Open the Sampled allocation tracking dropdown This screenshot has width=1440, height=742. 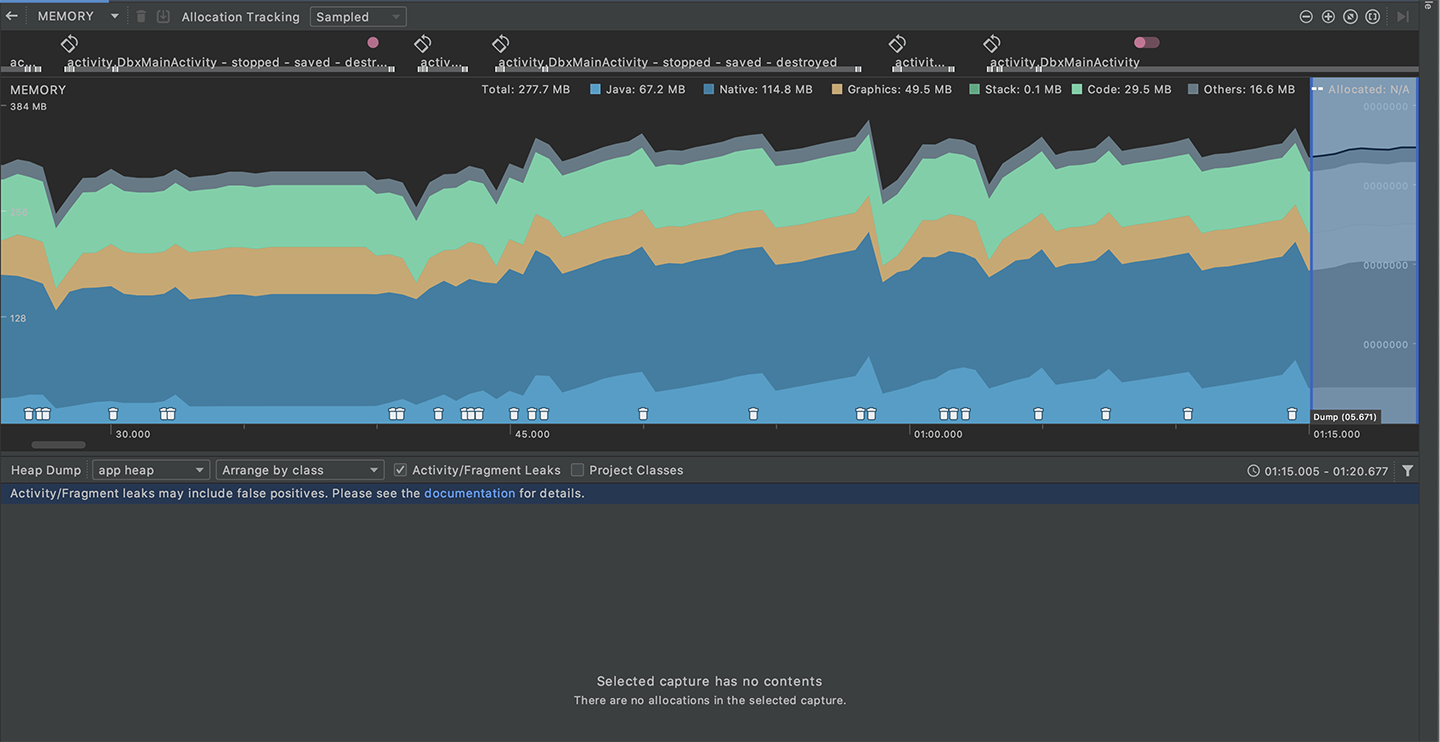coord(358,17)
